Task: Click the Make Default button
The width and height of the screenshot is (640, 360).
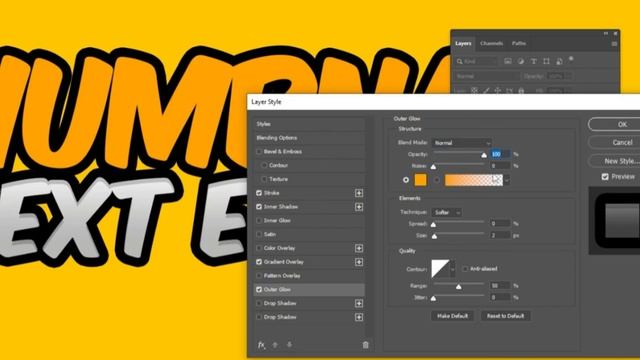Action: [452, 316]
